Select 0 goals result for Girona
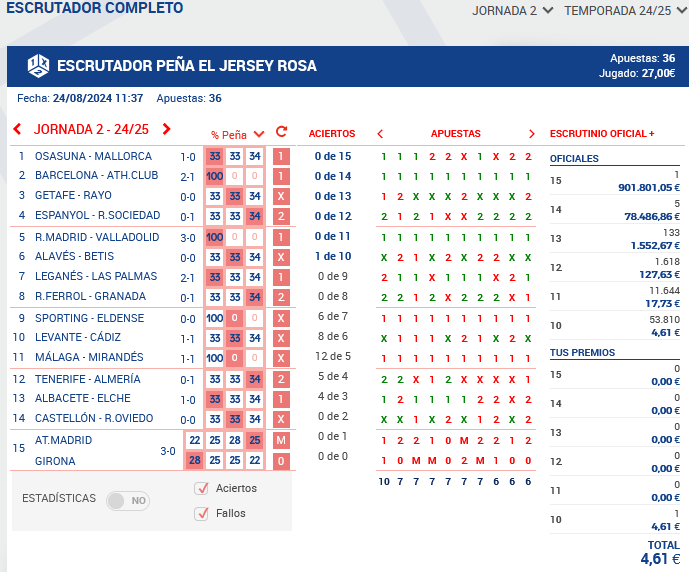This screenshot has width=689, height=572. pos(281,461)
